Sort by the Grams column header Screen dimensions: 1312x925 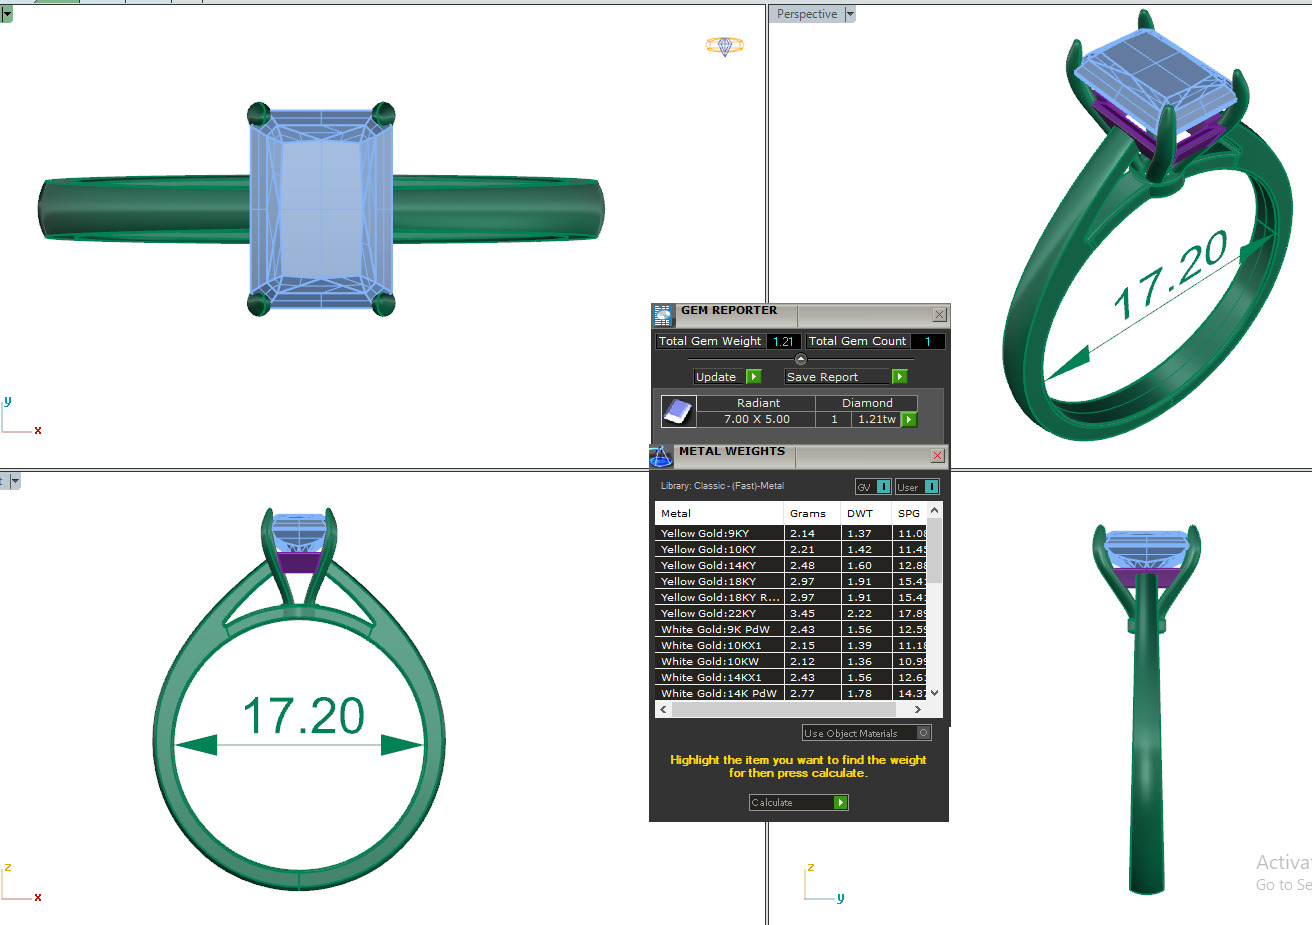point(812,513)
